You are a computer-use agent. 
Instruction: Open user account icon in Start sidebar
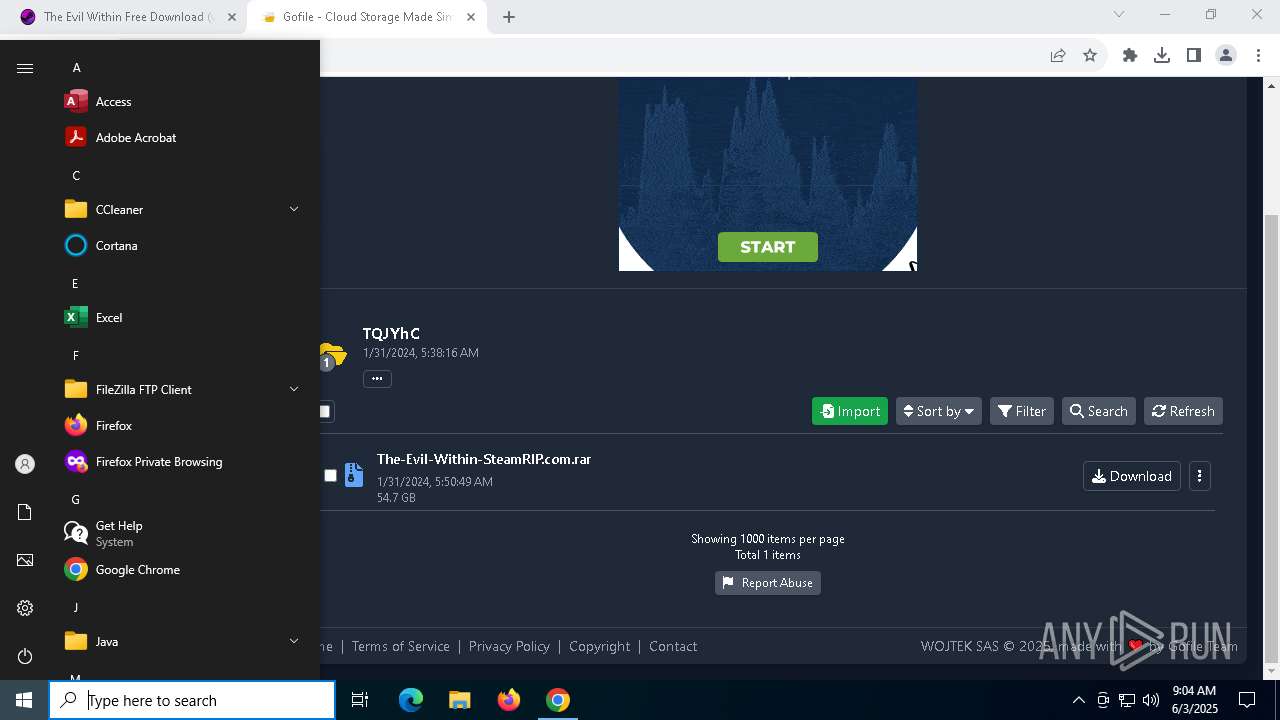click(x=25, y=464)
